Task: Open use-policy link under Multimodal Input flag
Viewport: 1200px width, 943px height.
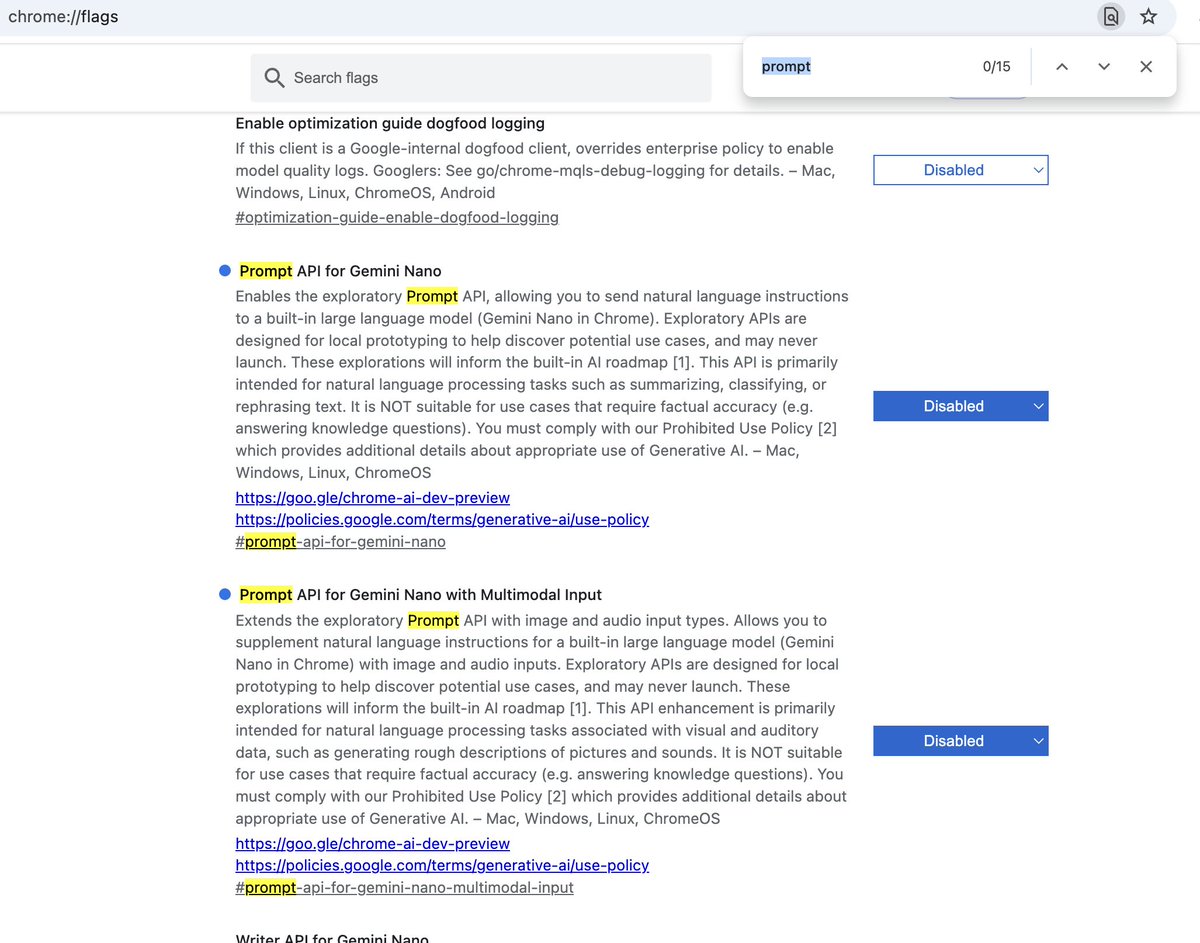Action: (442, 866)
